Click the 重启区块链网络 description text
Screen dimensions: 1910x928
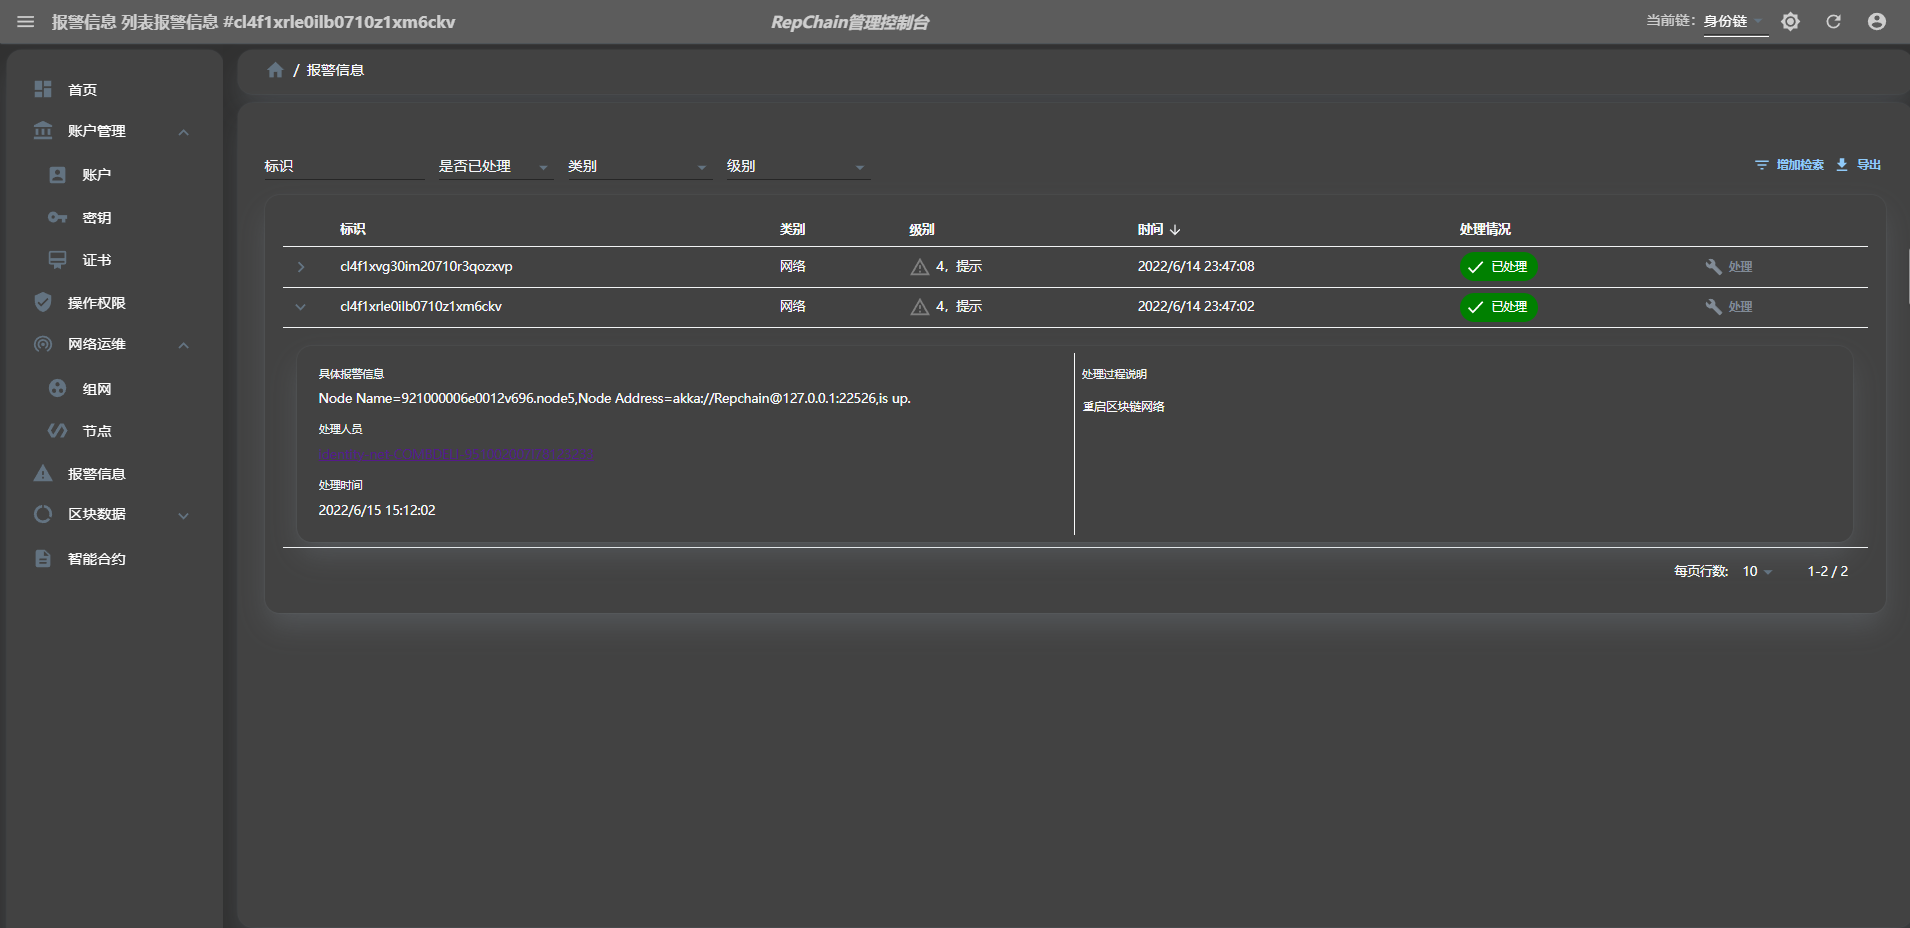pos(1124,407)
